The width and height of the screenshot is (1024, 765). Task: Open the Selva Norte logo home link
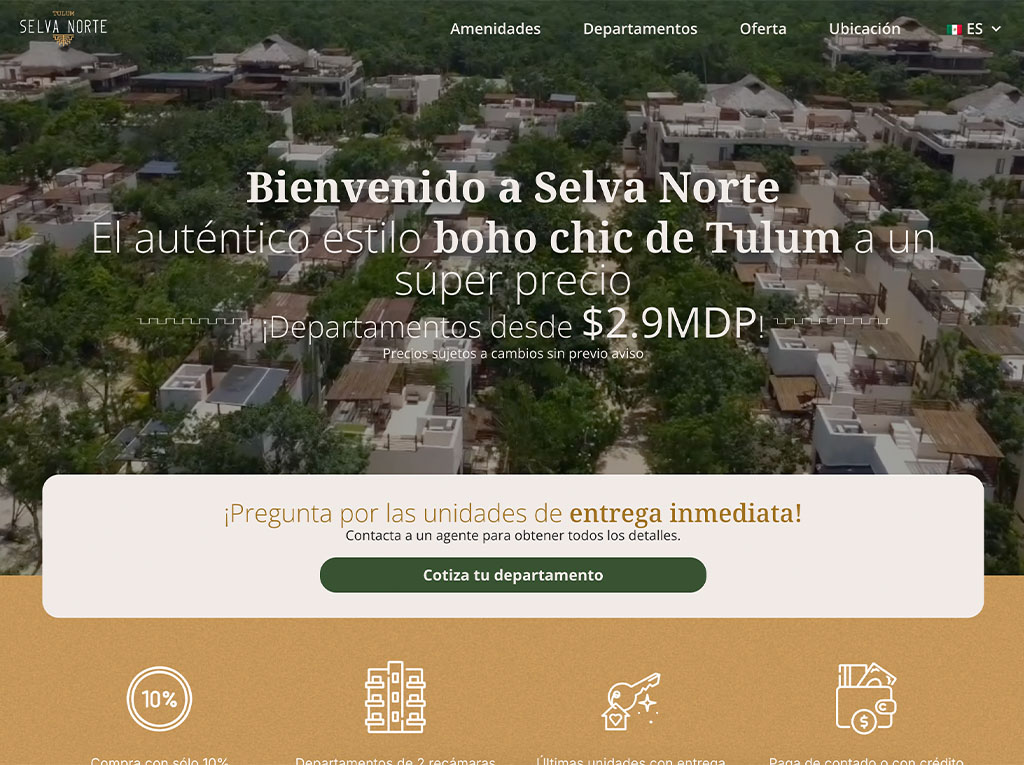pos(63,28)
